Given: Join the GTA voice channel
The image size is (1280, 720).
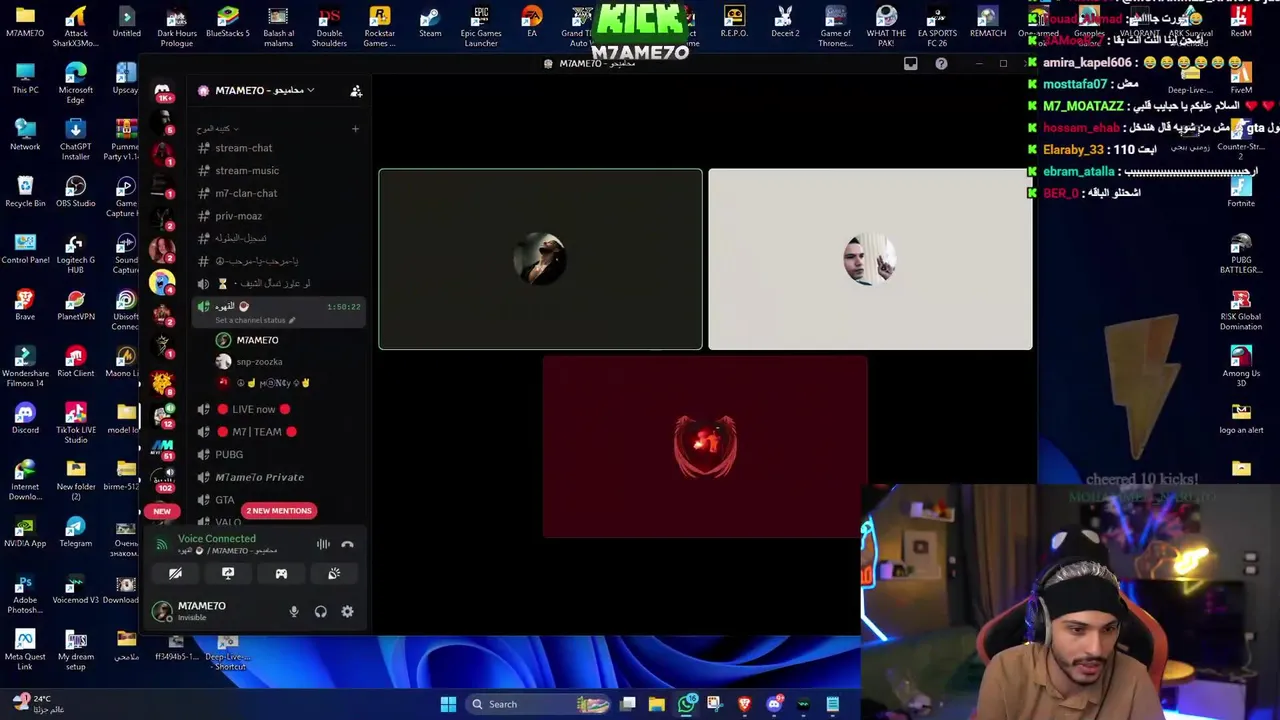Looking at the screenshot, I should 225,500.
